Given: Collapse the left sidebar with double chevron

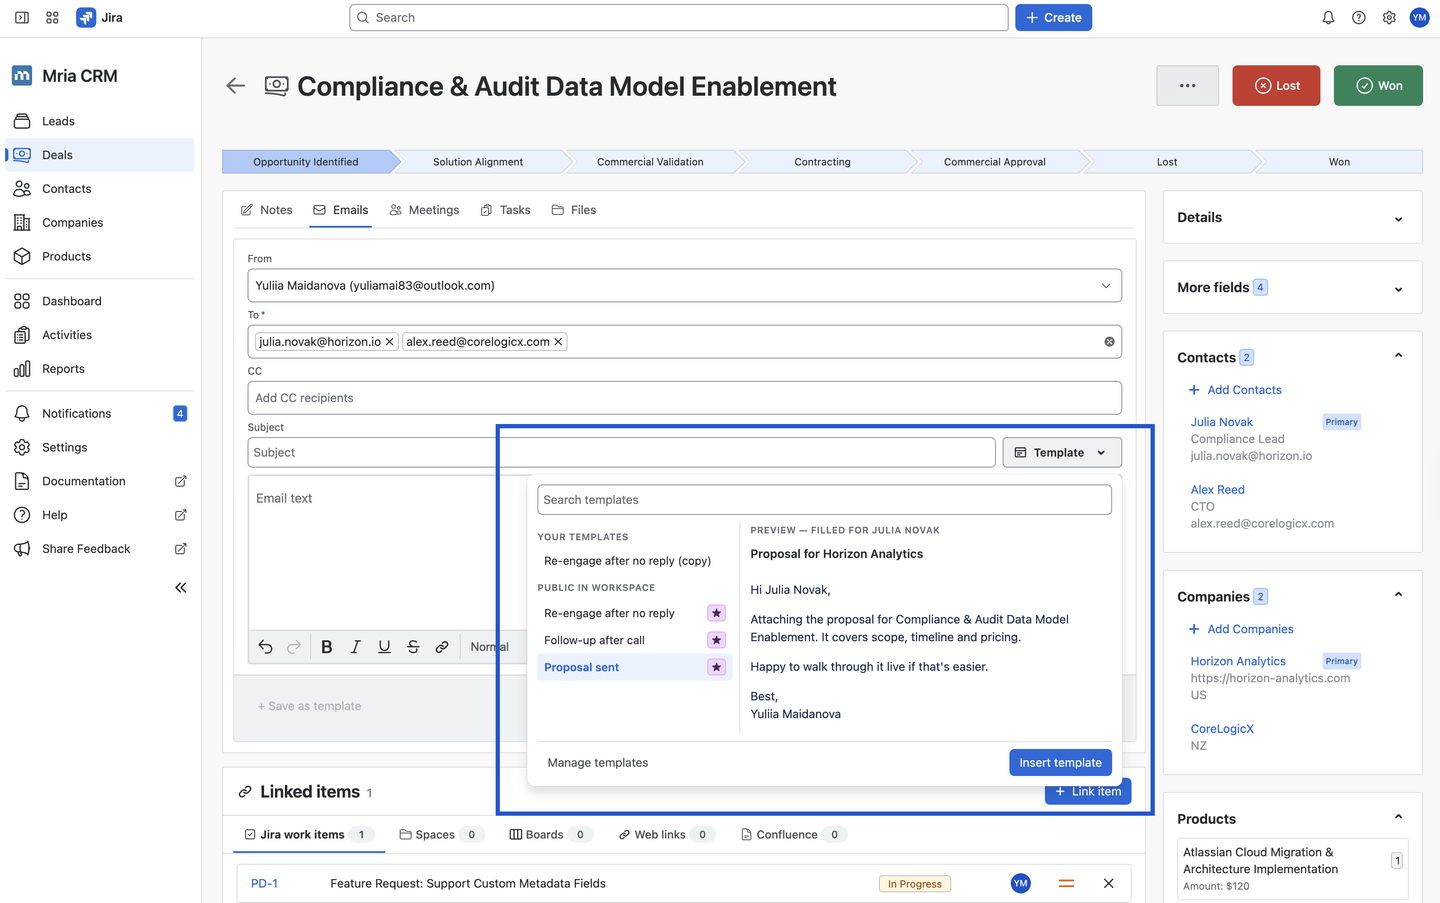Looking at the screenshot, I should tap(181, 588).
